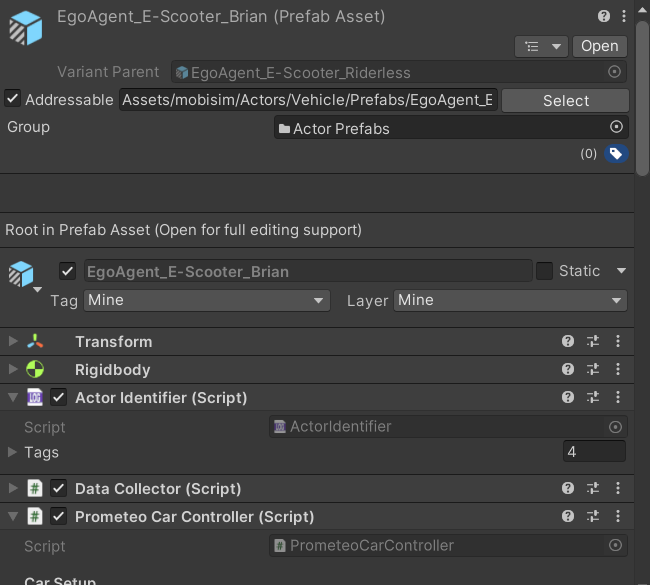Viewport: 650px width, 585px height.
Task: Click the scrollbar up arrow
Action: pyautogui.click(x=643, y=10)
